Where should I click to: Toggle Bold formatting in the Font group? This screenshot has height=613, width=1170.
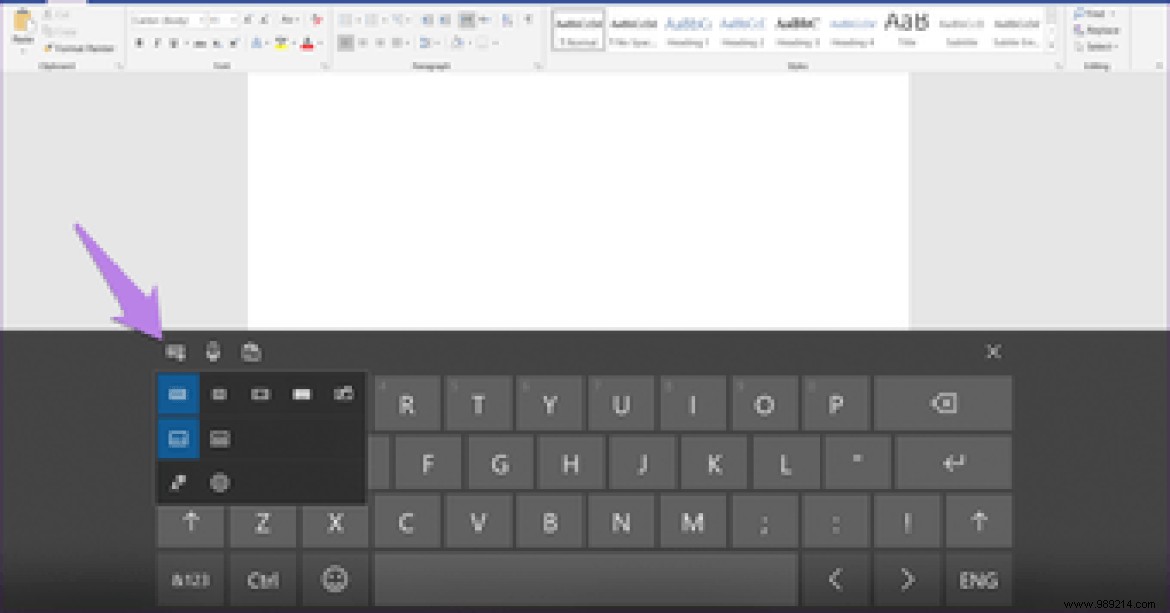[139, 44]
